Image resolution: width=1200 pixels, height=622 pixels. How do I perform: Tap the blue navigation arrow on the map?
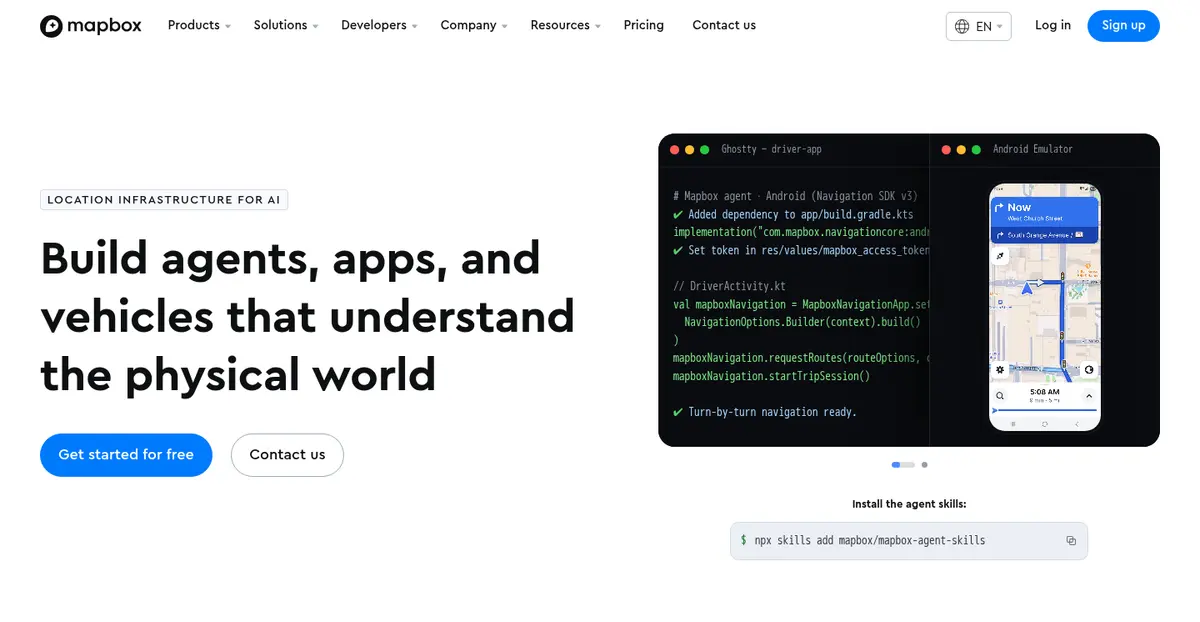[x=1025, y=288]
